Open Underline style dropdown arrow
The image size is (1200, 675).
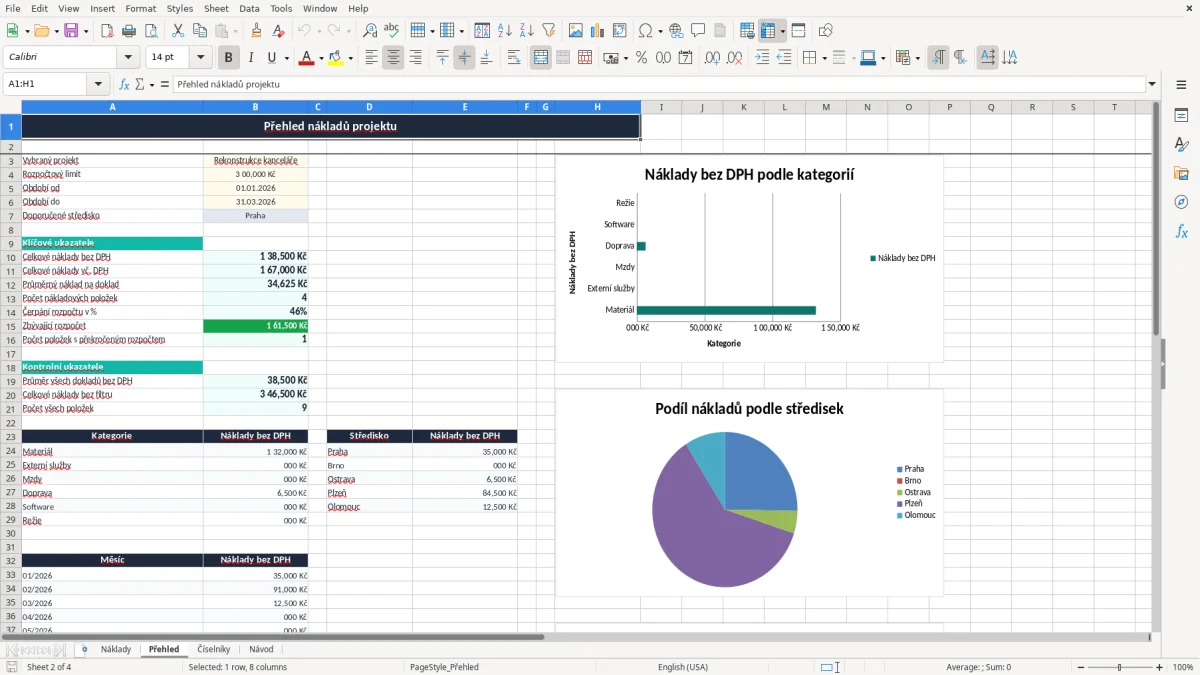pyautogui.click(x=286, y=58)
